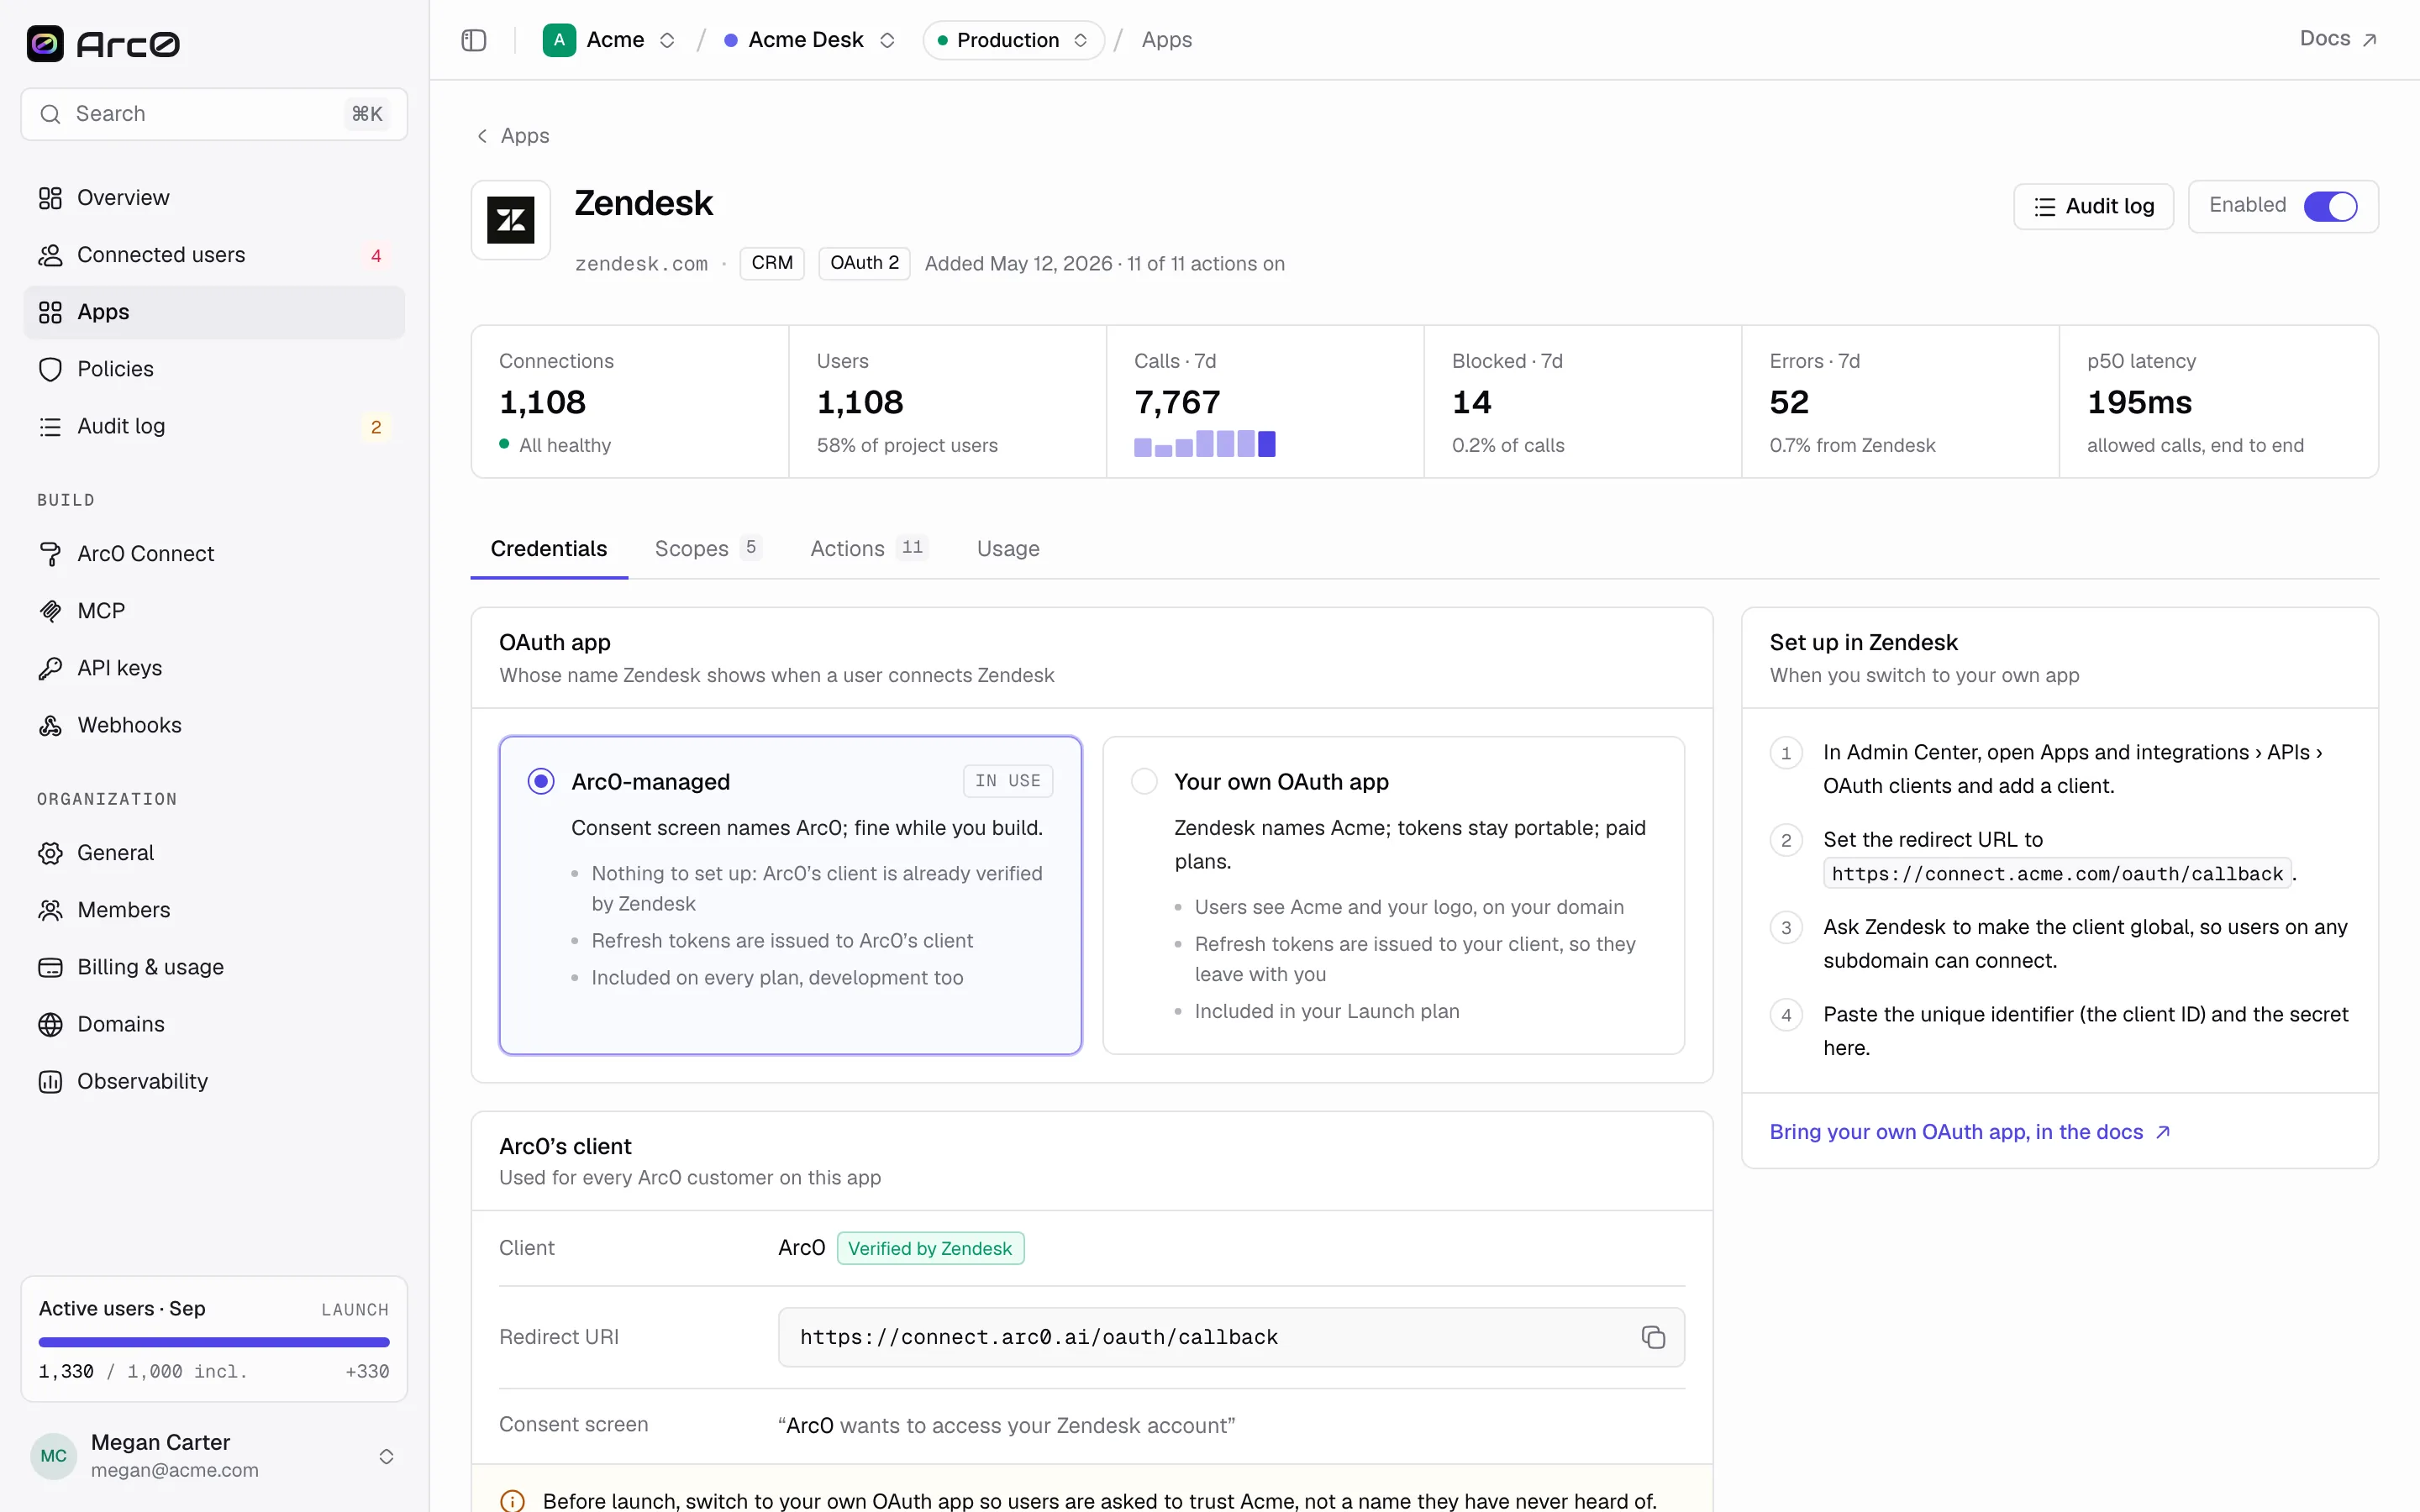Click the Observability chart icon
Viewport: 2420px width, 1512px height.
tap(50, 1081)
